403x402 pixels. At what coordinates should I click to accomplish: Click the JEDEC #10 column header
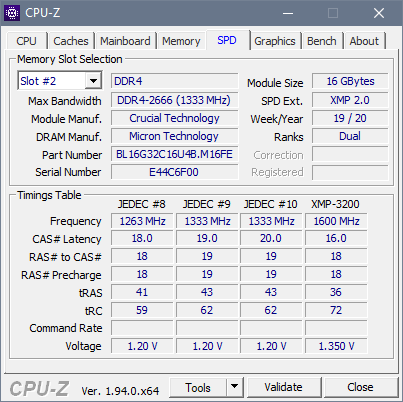tap(271, 204)
